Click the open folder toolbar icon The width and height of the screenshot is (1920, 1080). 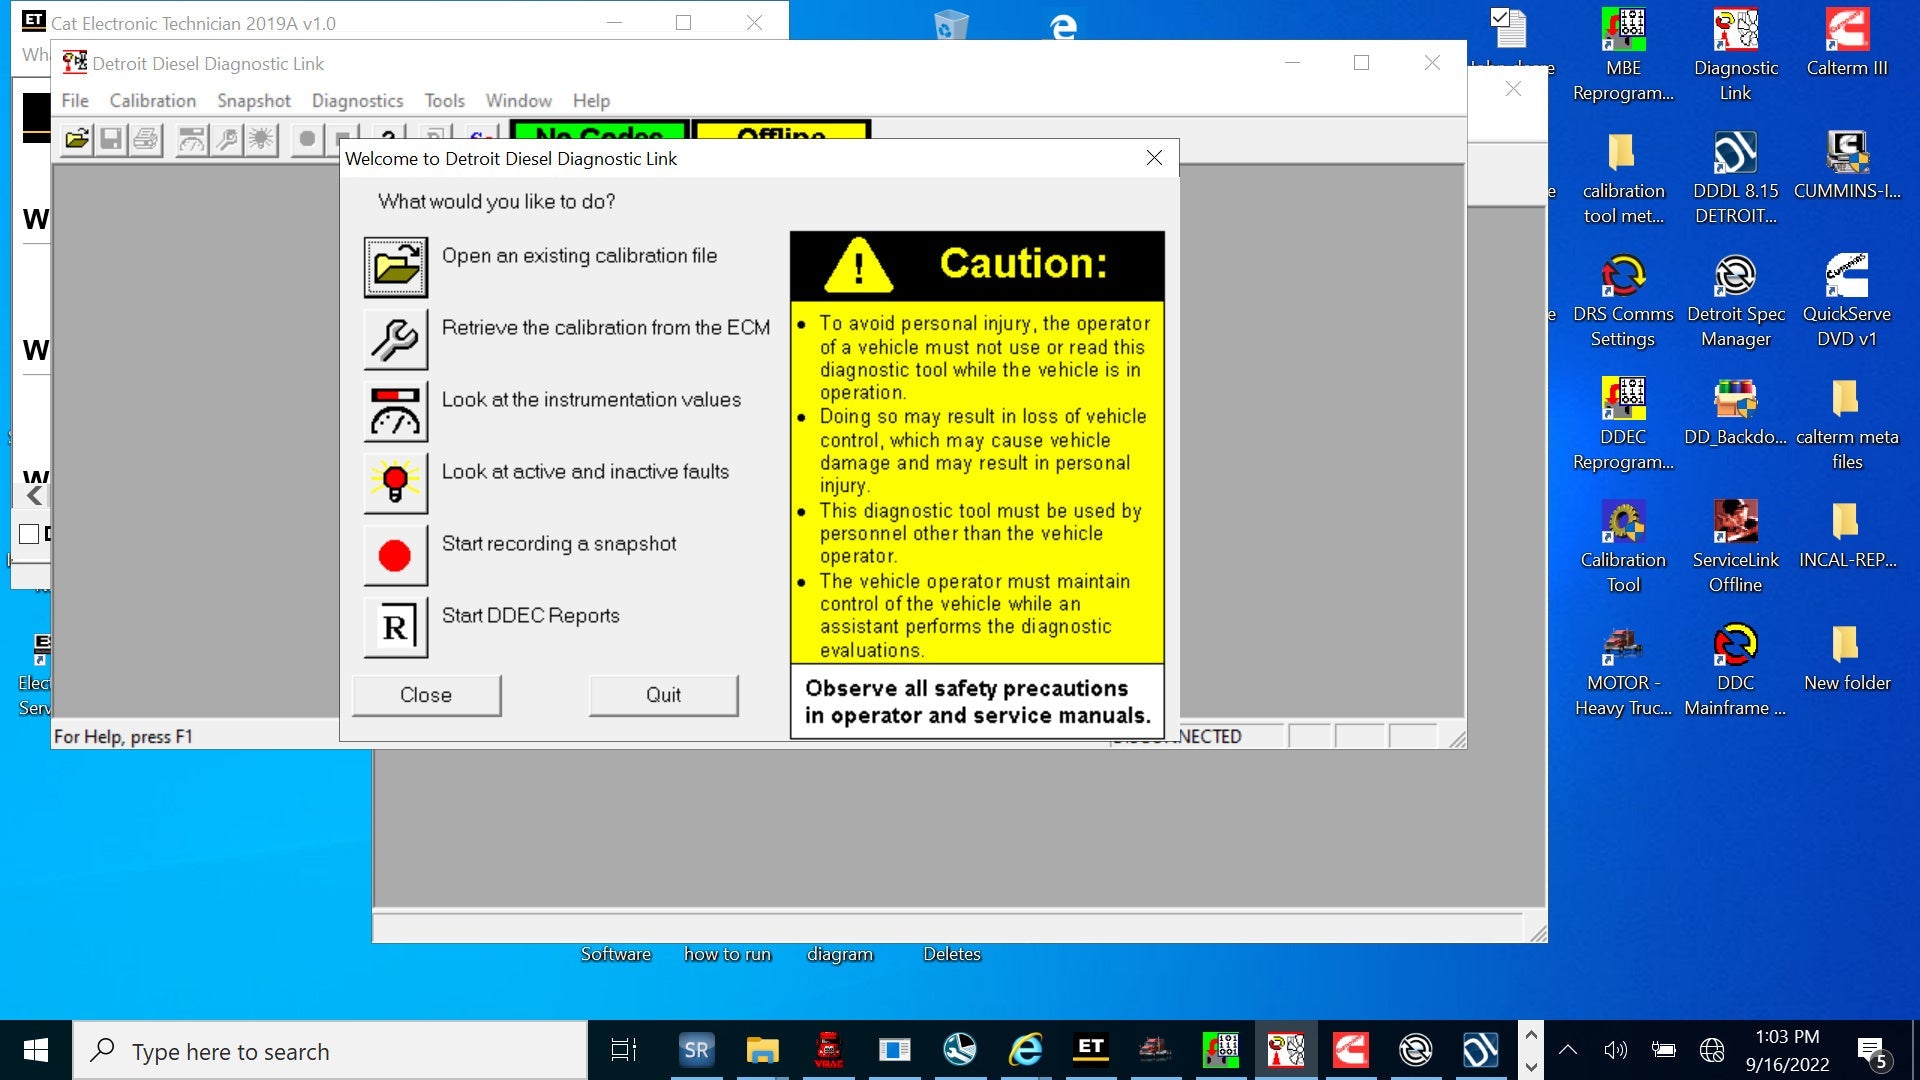coord(77,139)
